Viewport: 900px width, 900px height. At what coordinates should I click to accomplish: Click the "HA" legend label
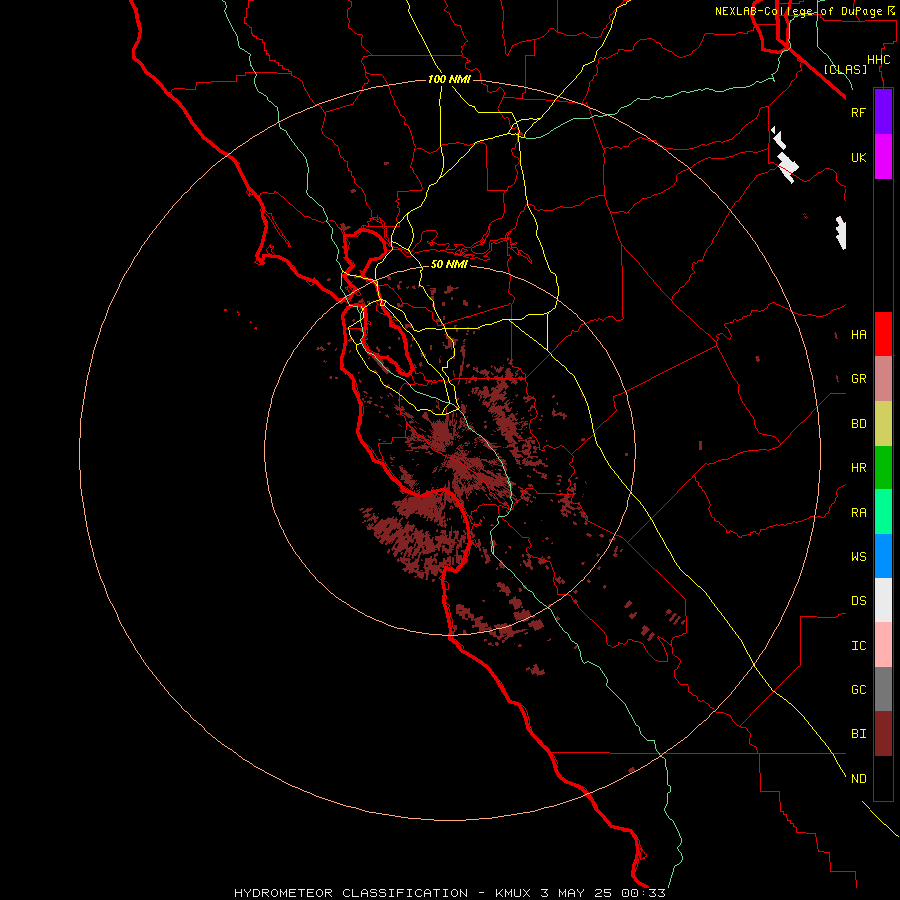click(858, 334)
